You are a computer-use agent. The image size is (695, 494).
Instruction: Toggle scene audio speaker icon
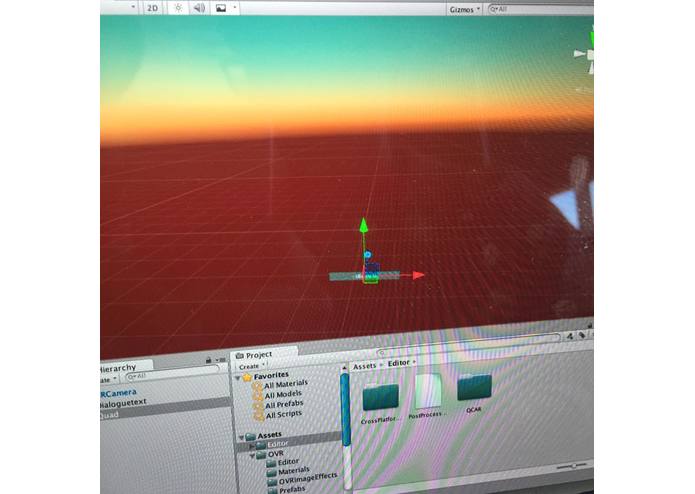(199, 8)
